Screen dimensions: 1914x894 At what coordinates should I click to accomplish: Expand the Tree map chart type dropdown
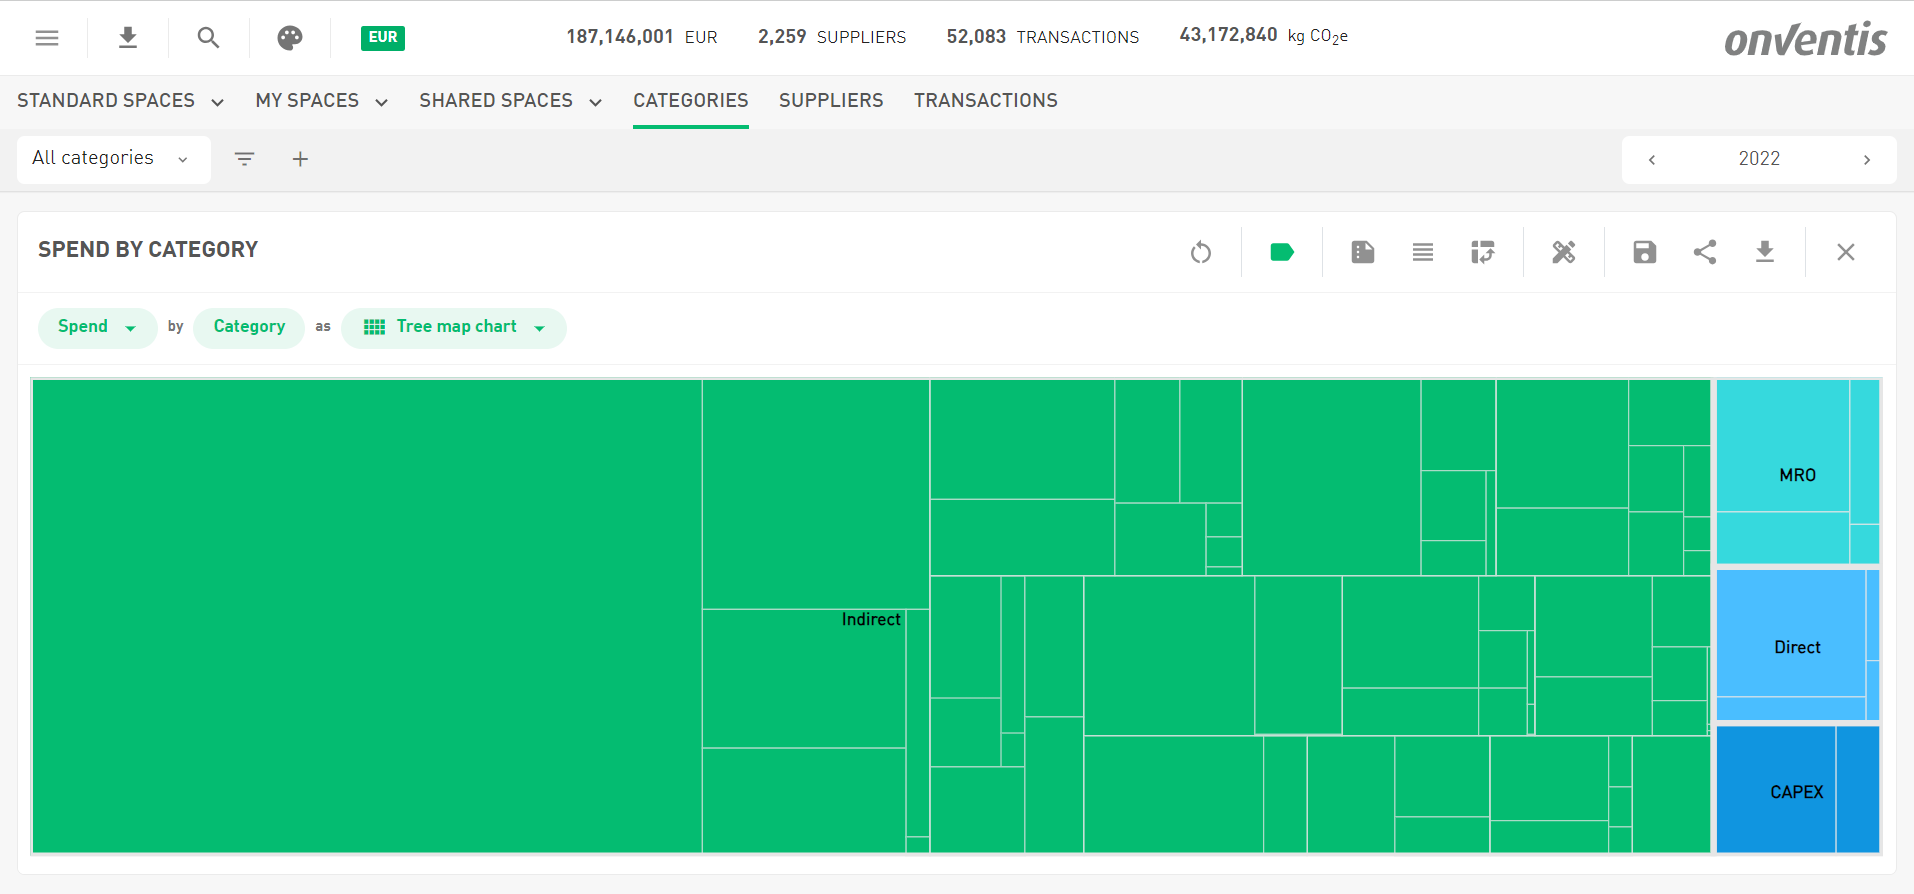tap(454, 327)
